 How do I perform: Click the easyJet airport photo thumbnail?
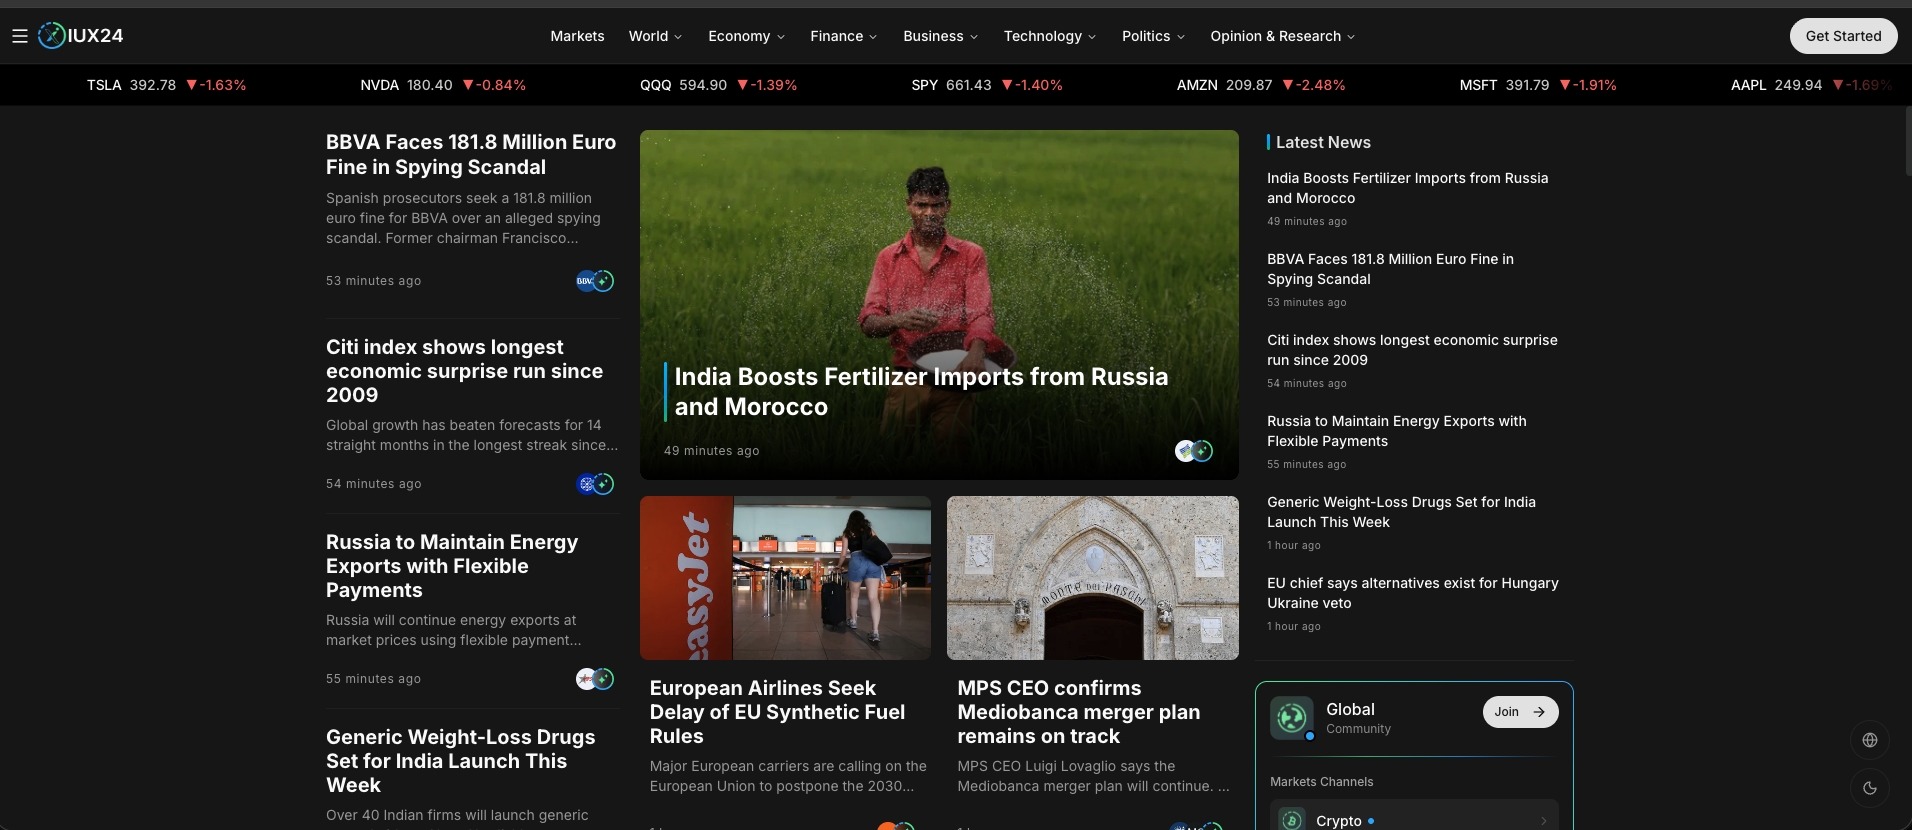(785, 578)
